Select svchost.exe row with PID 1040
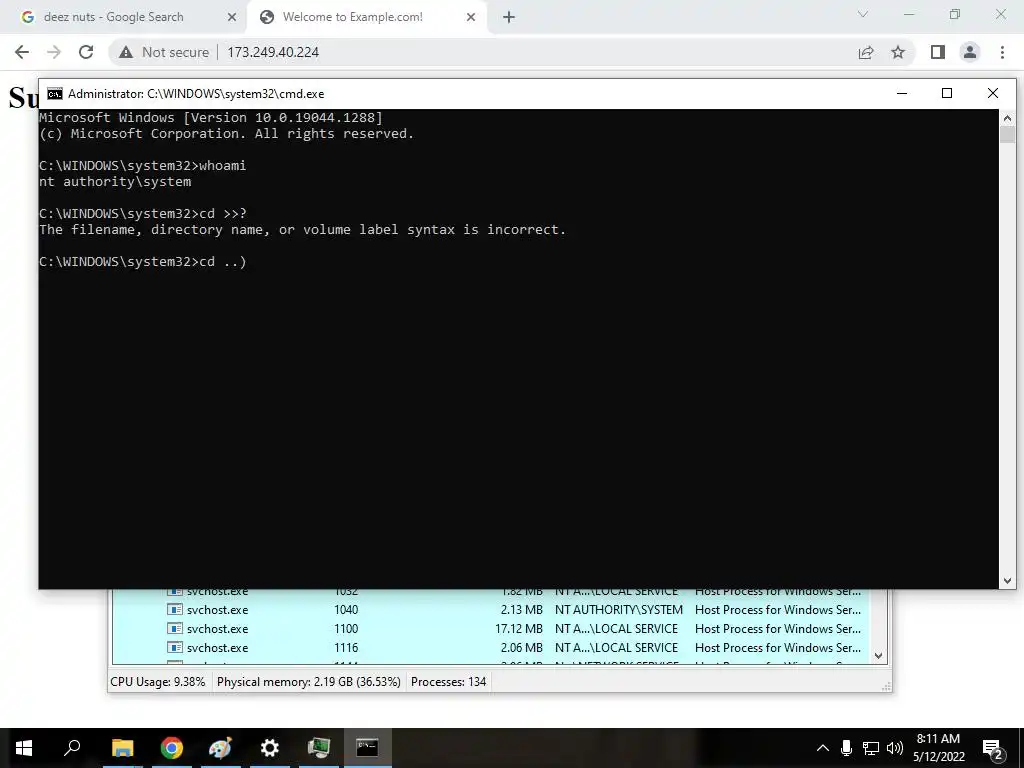This screenshot has height=768, width=1024. click(x=491, y=610)
